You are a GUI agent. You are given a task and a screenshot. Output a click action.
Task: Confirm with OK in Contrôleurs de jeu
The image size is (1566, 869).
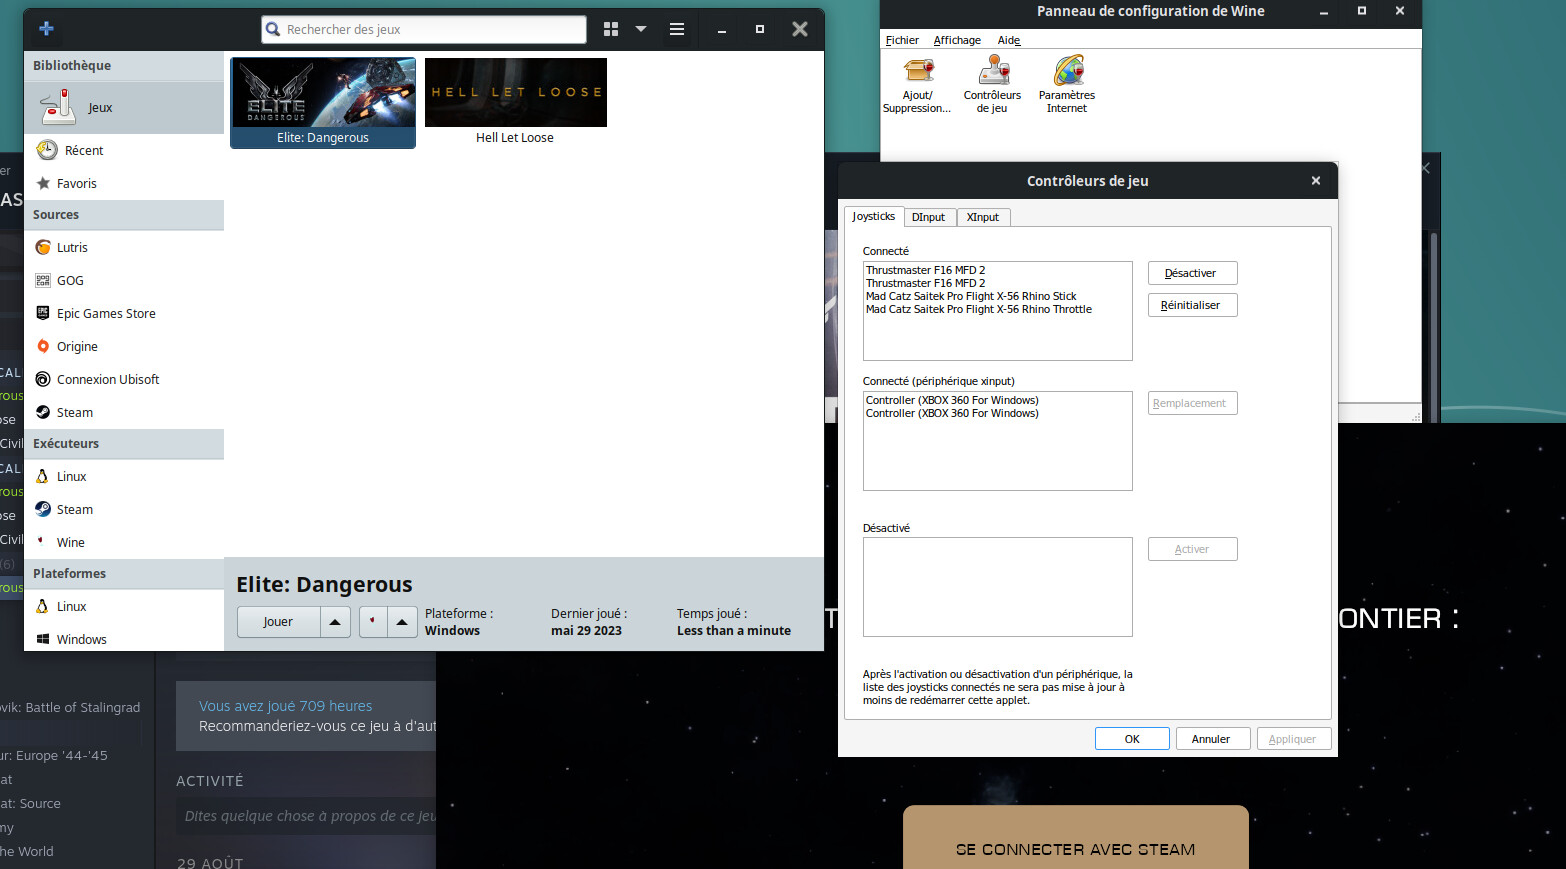(1132, 739)
